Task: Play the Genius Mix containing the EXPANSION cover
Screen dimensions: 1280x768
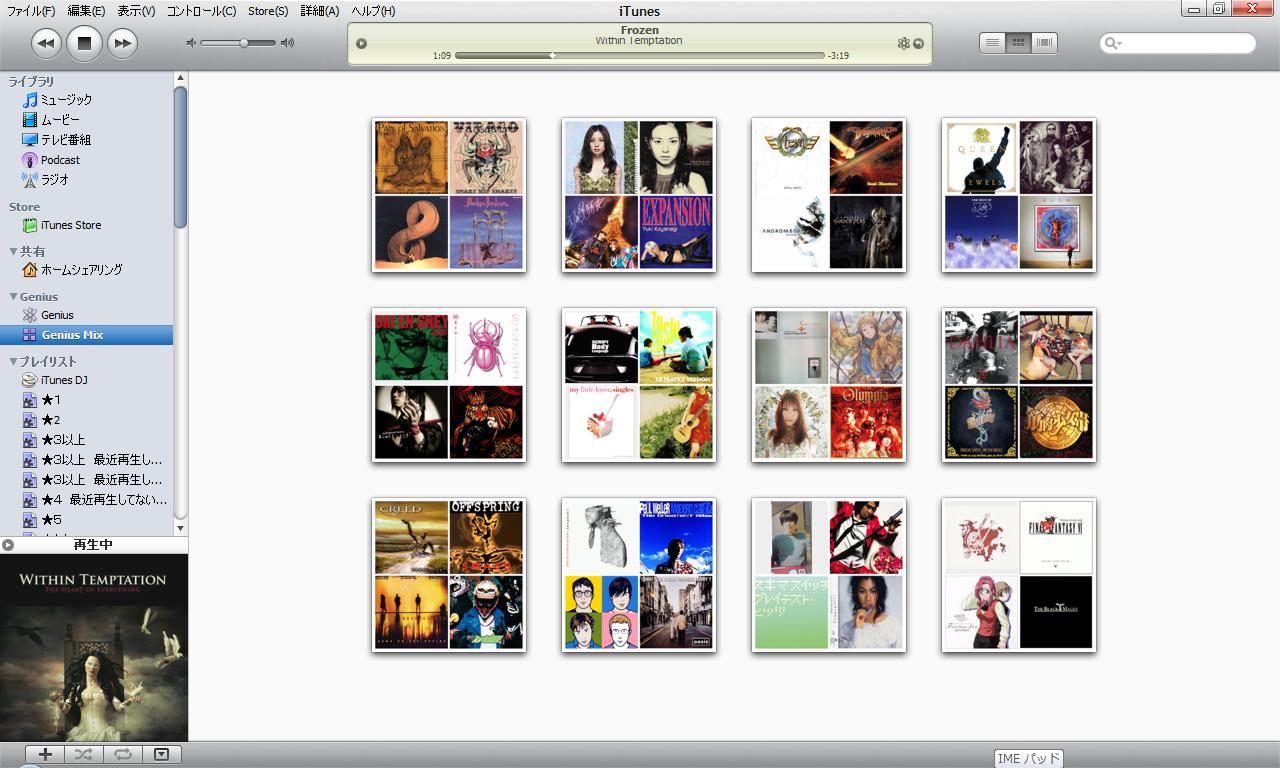Action: [639, 195]
